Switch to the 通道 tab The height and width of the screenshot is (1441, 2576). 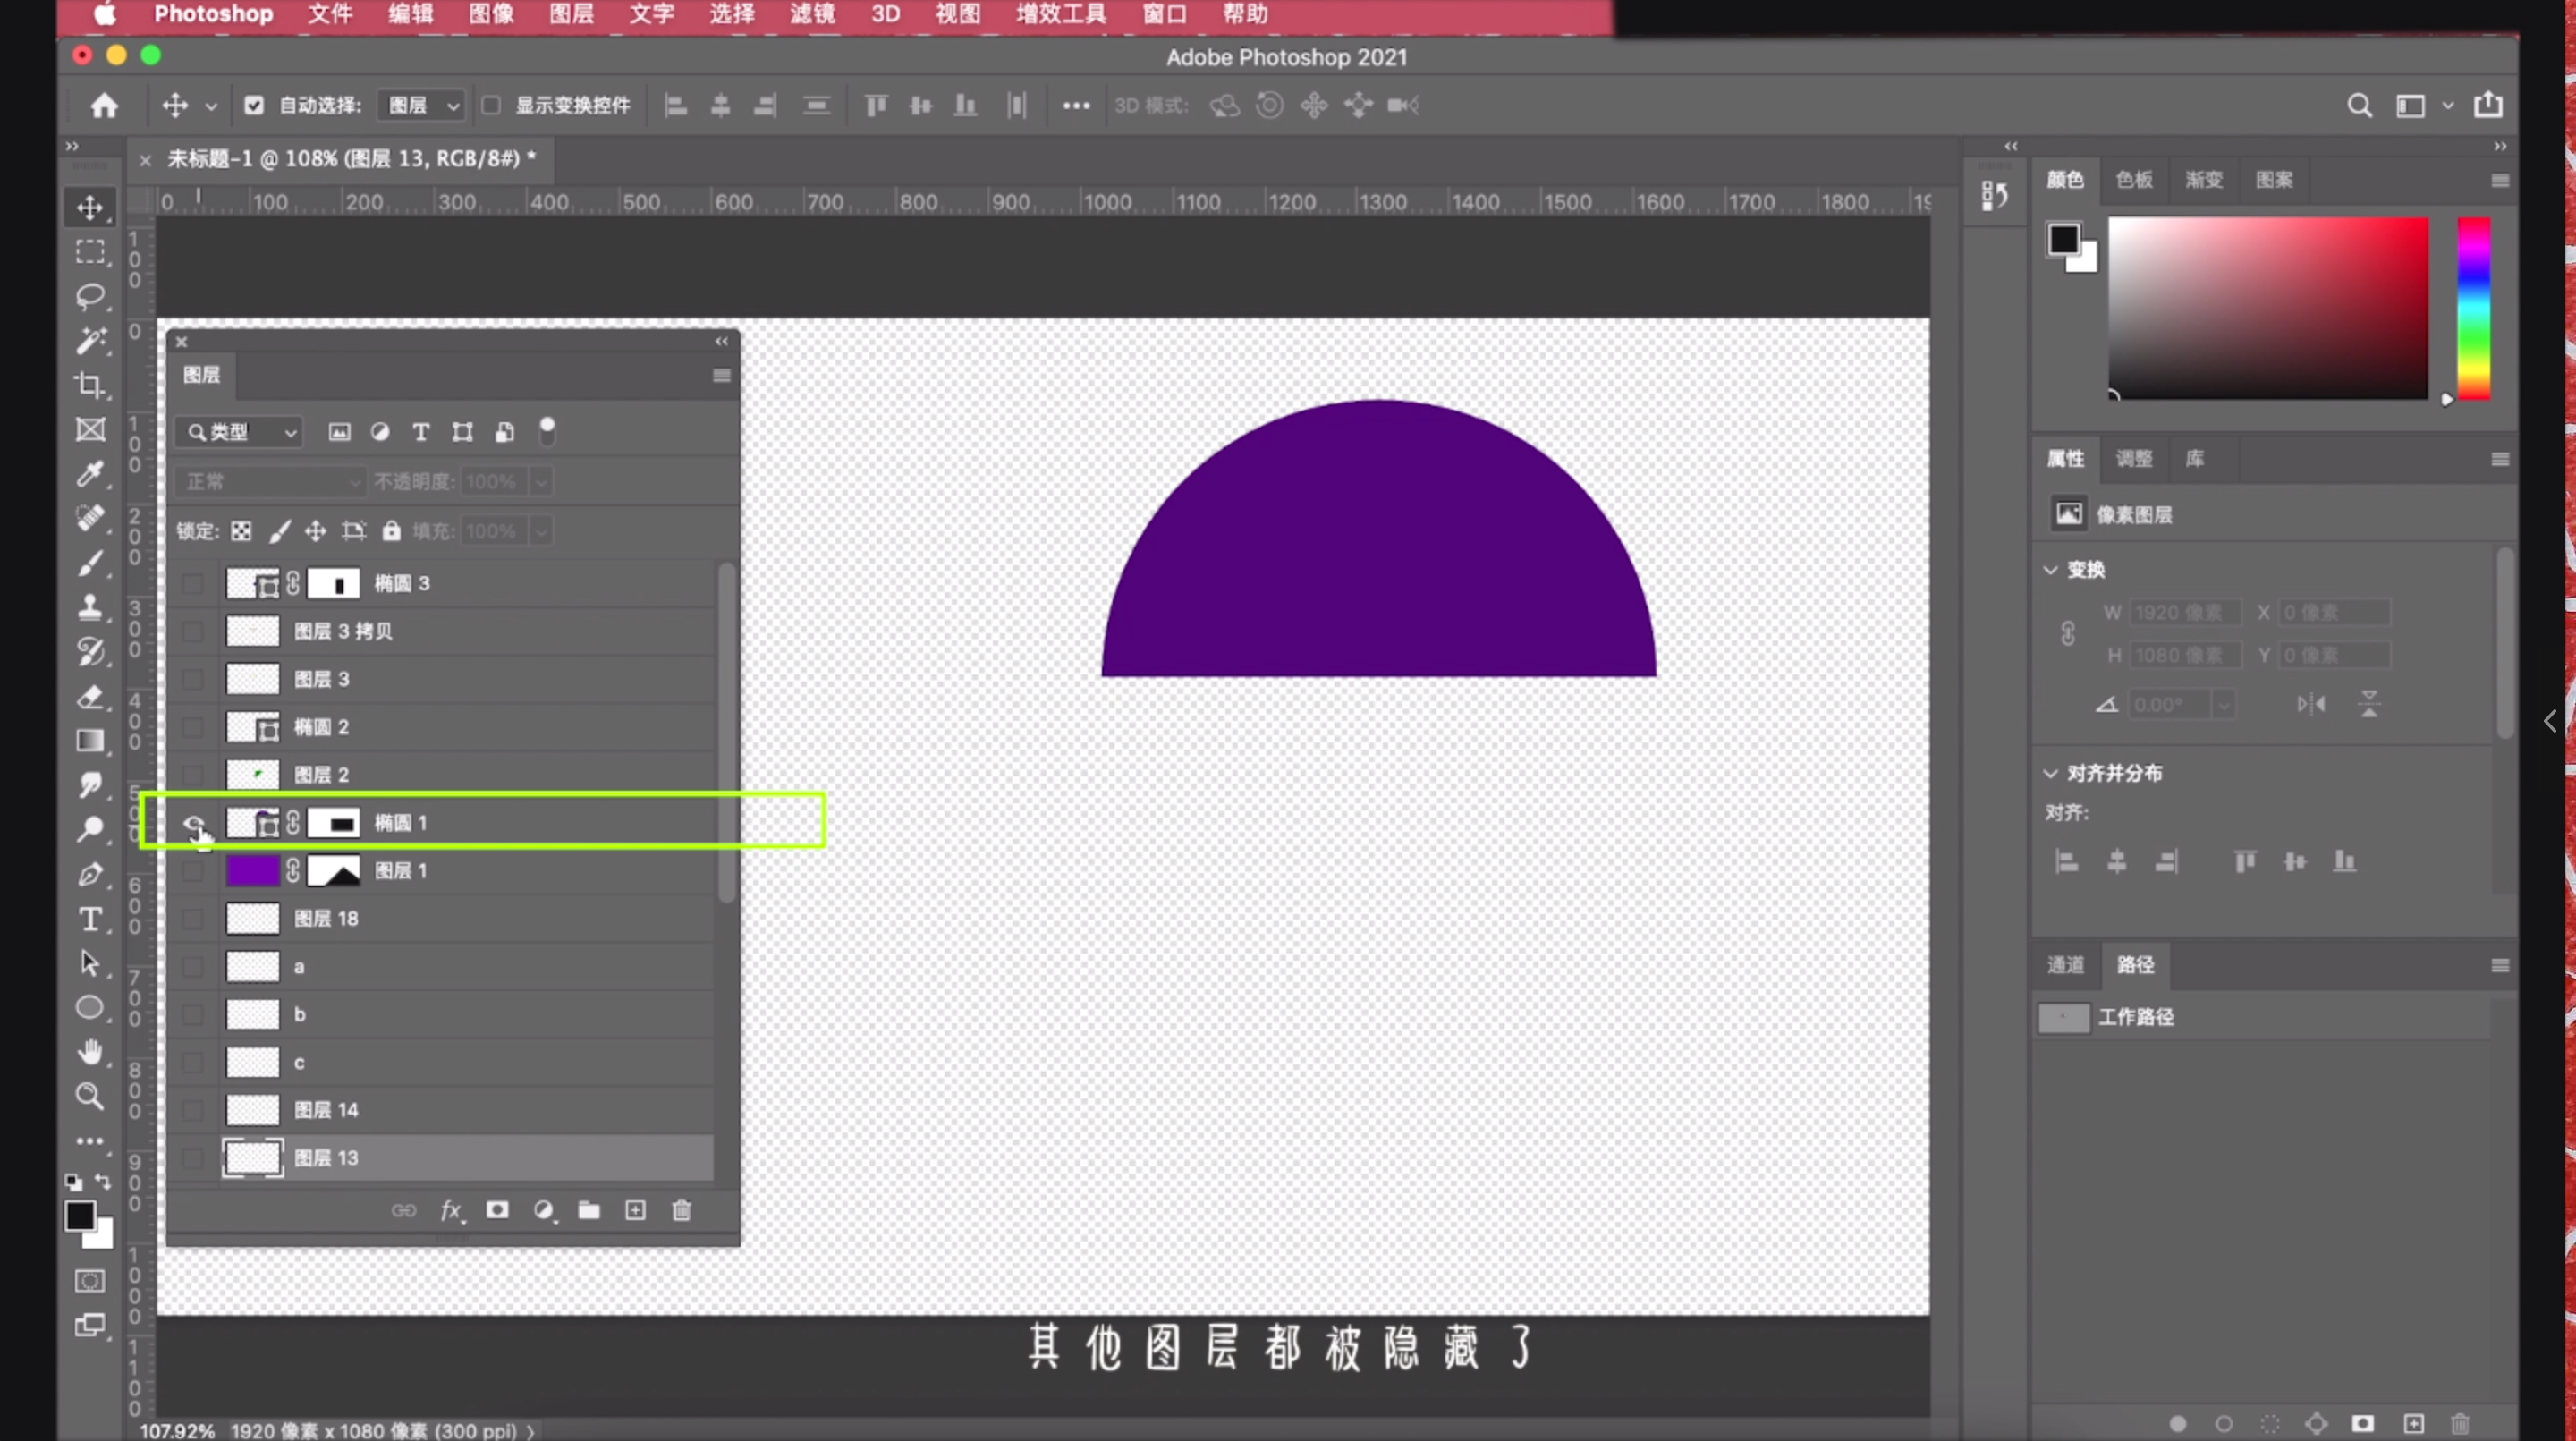(x=2065, y=965)
